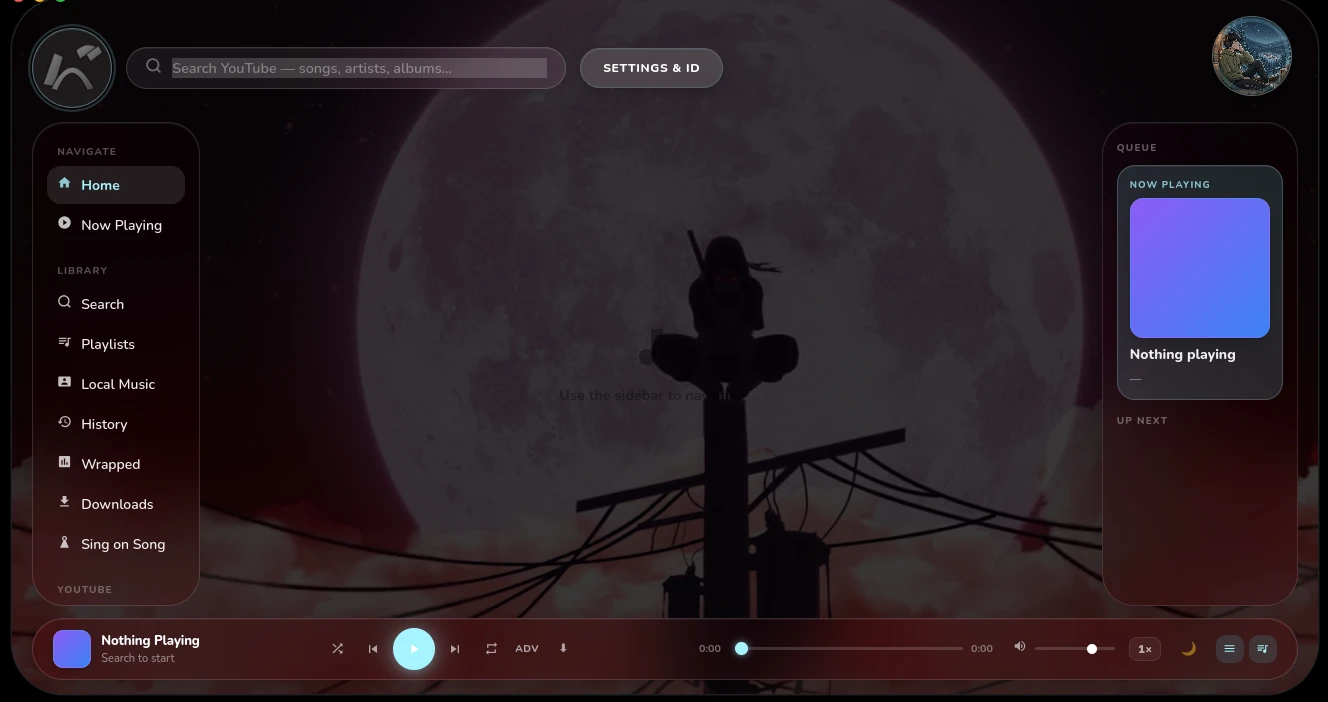Start playback with the play button
Screen dimensions: 1328x702
click(414, 649)
